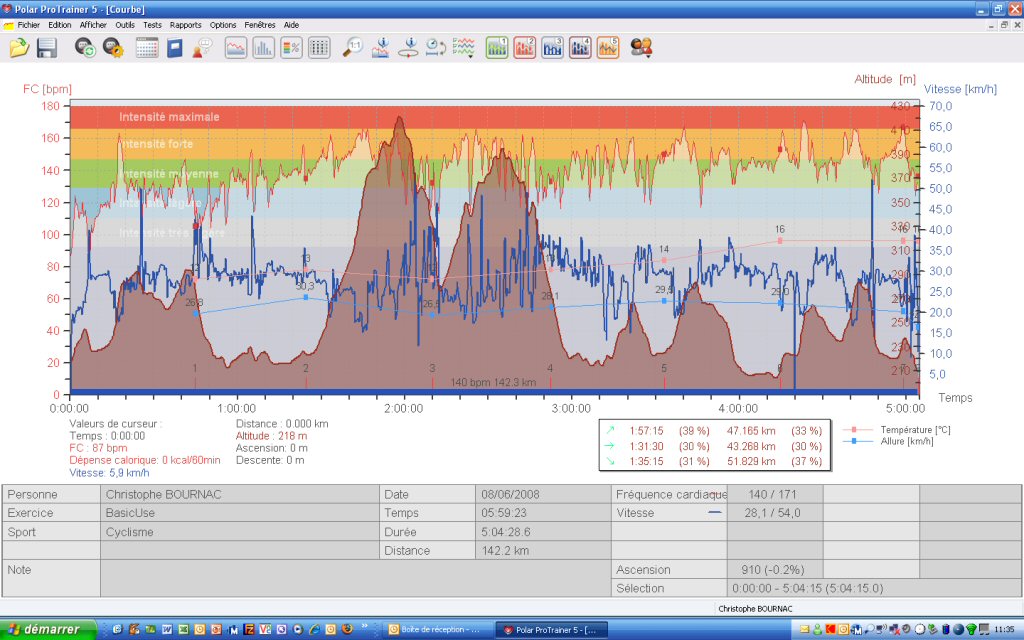Click the stopwatch swap arrows icon

[436, 48]
